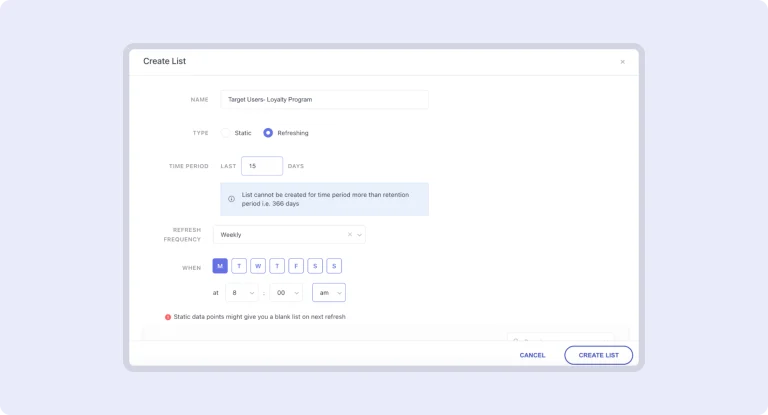This screenshot has width=768, height=415.
Task: Click the red warning icon near static data message
Action: [168, 317]
